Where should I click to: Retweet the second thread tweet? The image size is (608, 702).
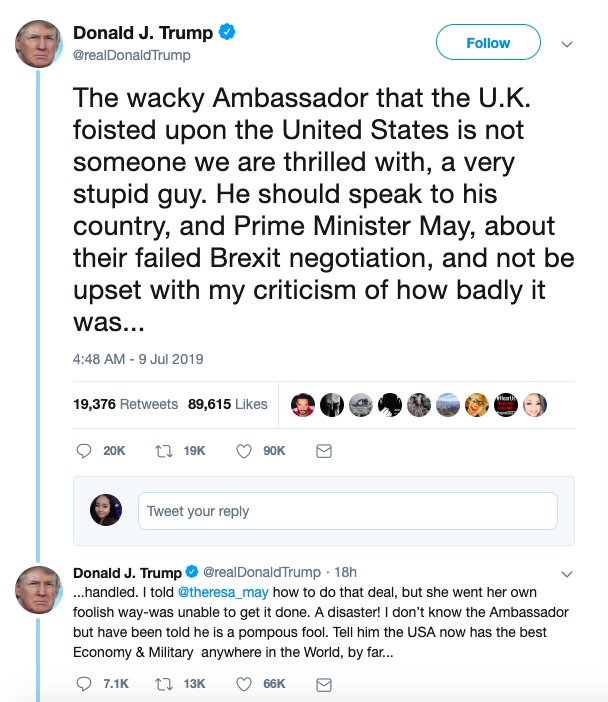163,683
